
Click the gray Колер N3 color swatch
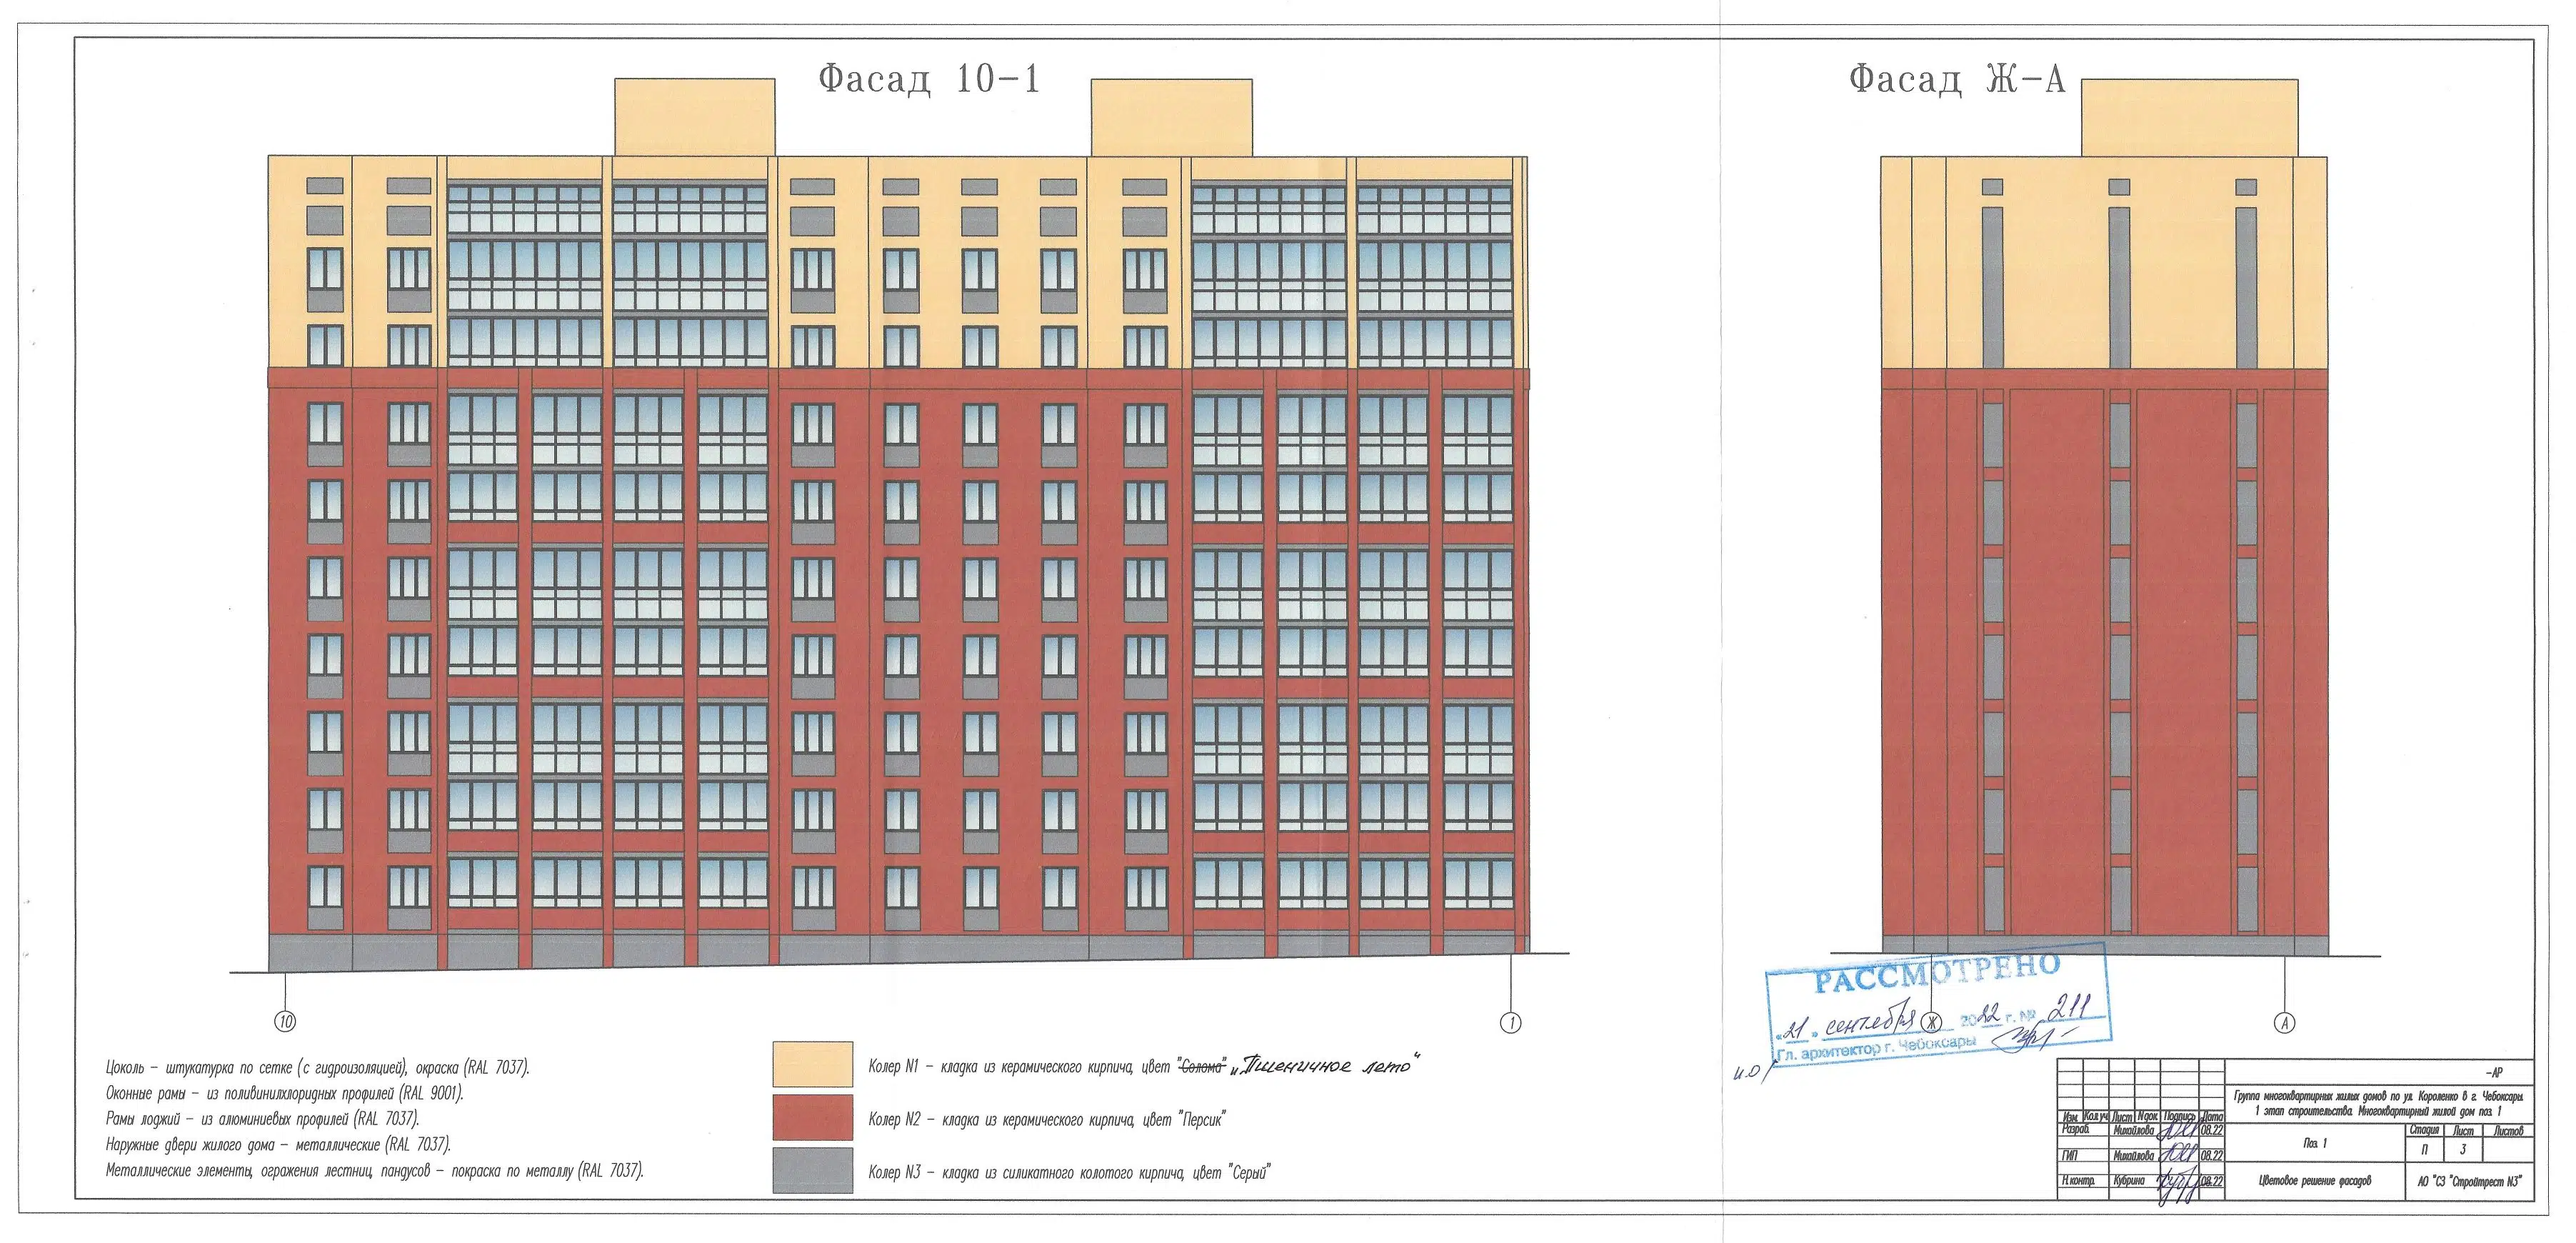coord(812,1170)
